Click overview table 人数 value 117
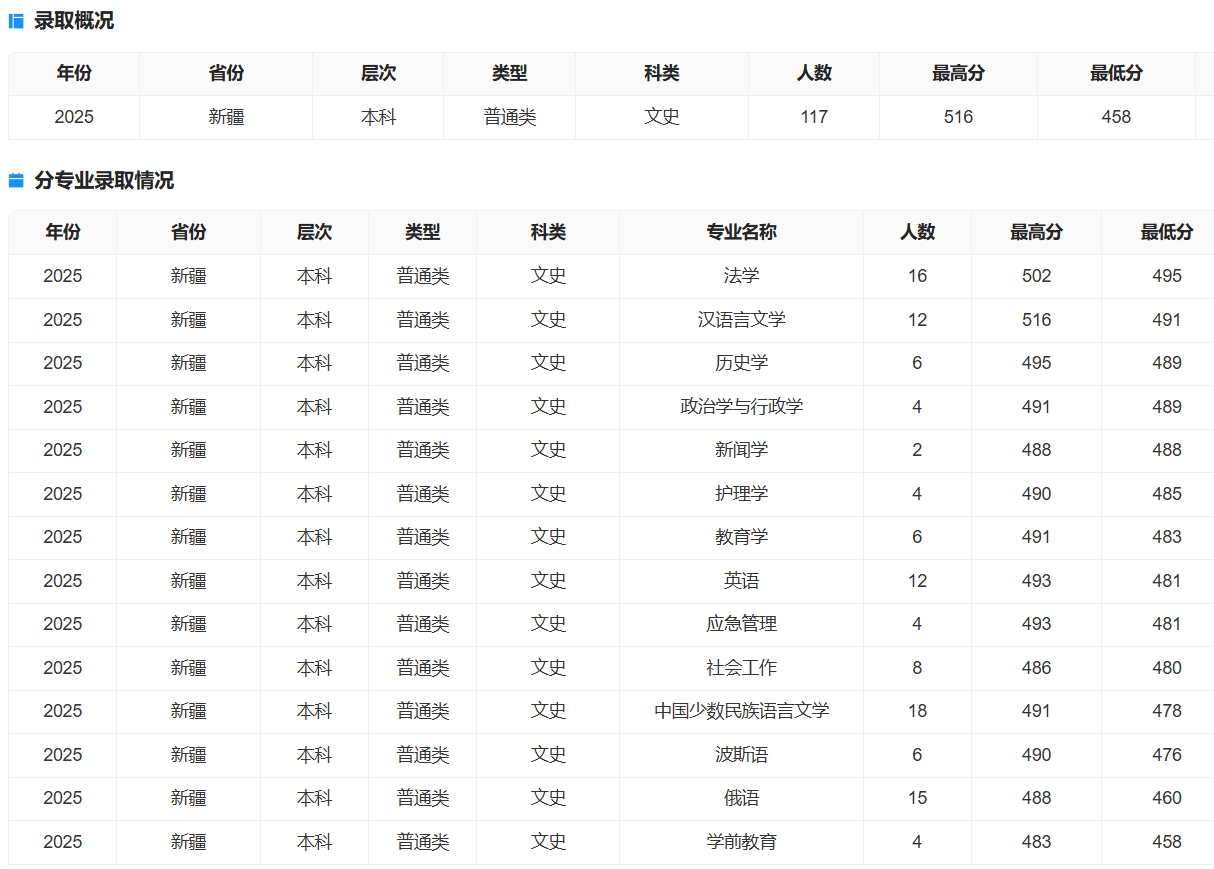Screen dimensions: 1214x869 coord(814,117)
